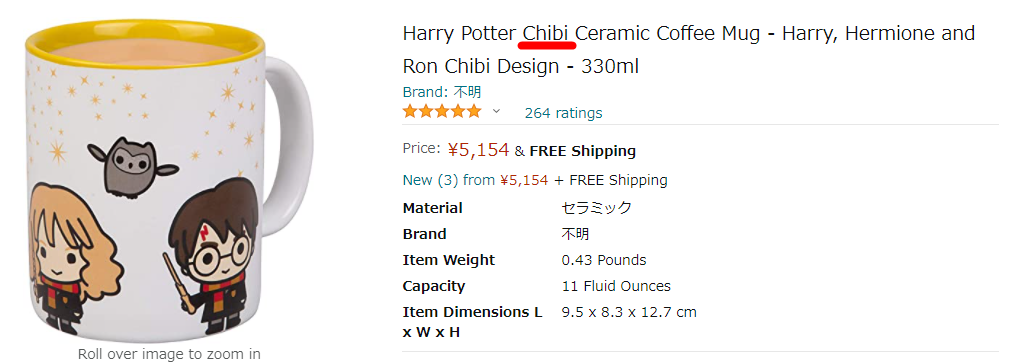The width and height of the screenshot is (1025, 363).
Task: Click the Brand row value 不明 in the details table
Action: 575,234
